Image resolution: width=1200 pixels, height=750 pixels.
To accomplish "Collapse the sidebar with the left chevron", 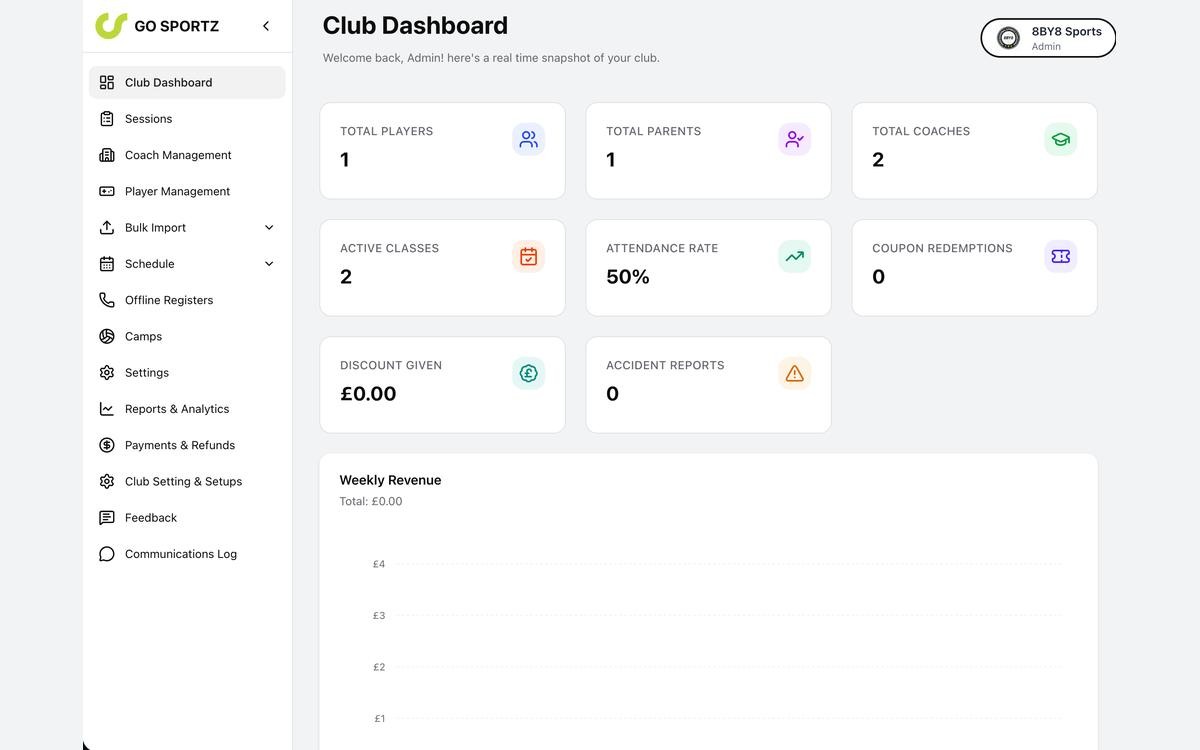I will pos(266,26).
